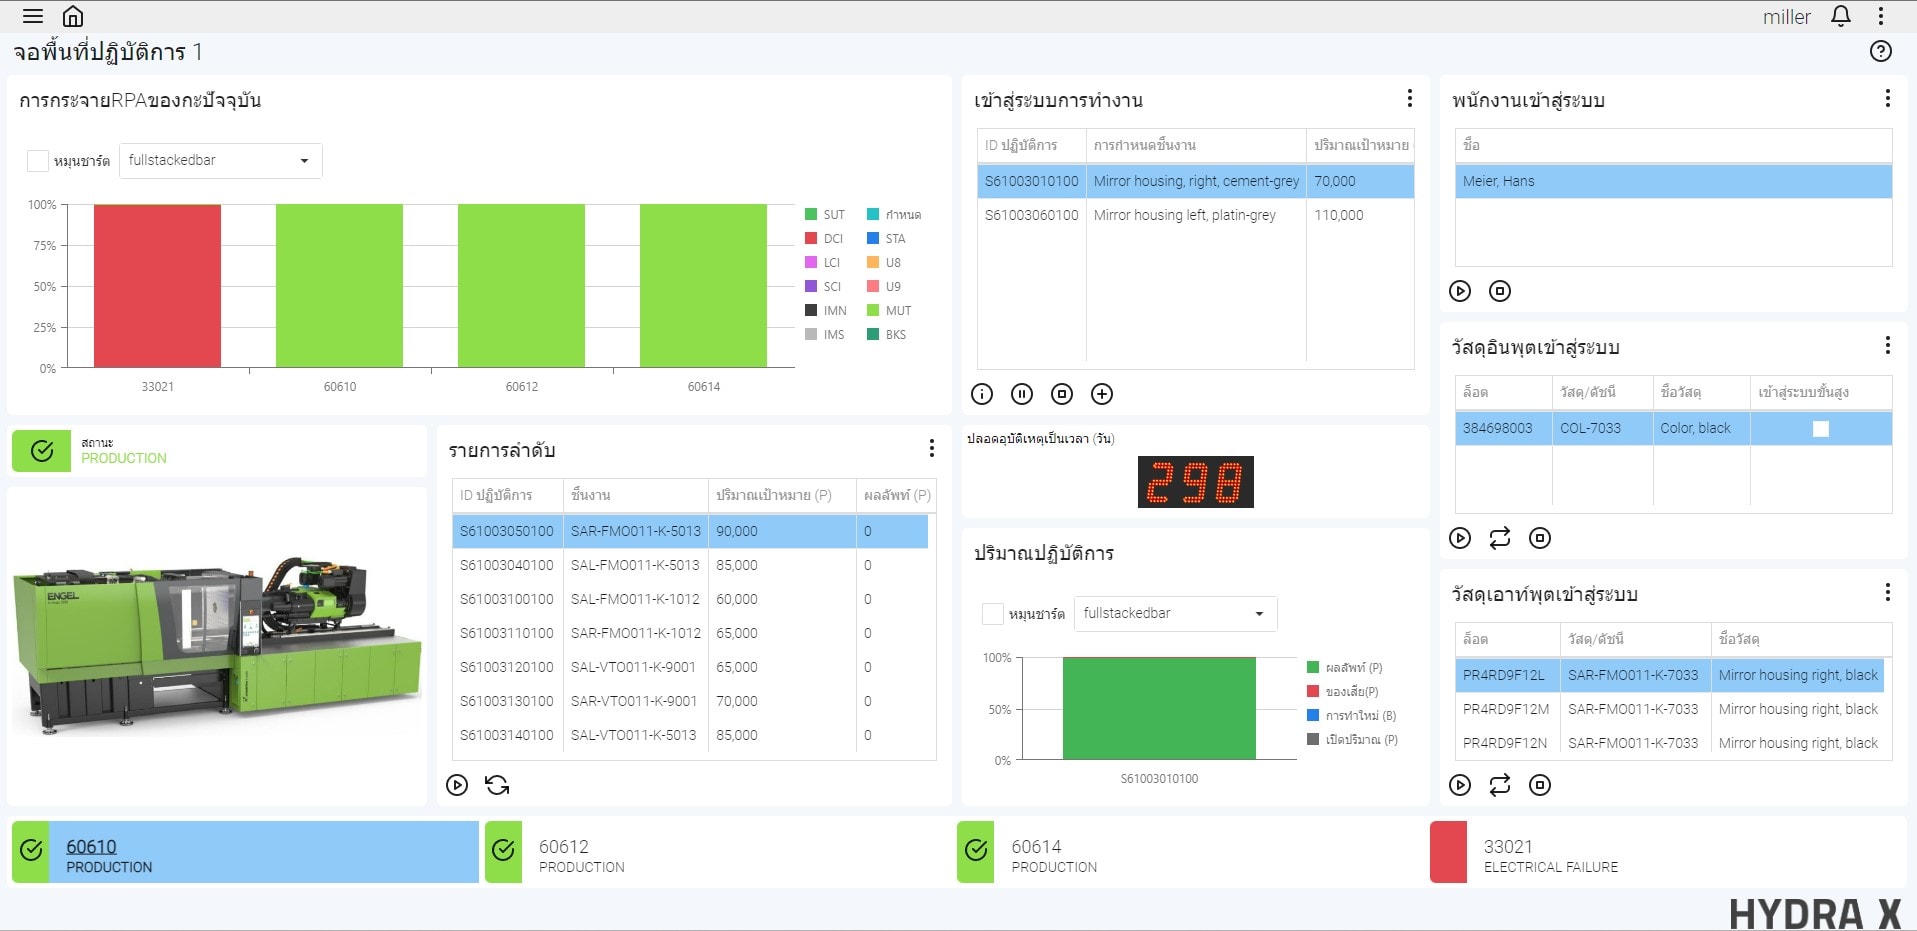Screen dimensions: 1917x931
Task: Select machine 60614 PRODUCTION tile
Action: pos(1190,852)
